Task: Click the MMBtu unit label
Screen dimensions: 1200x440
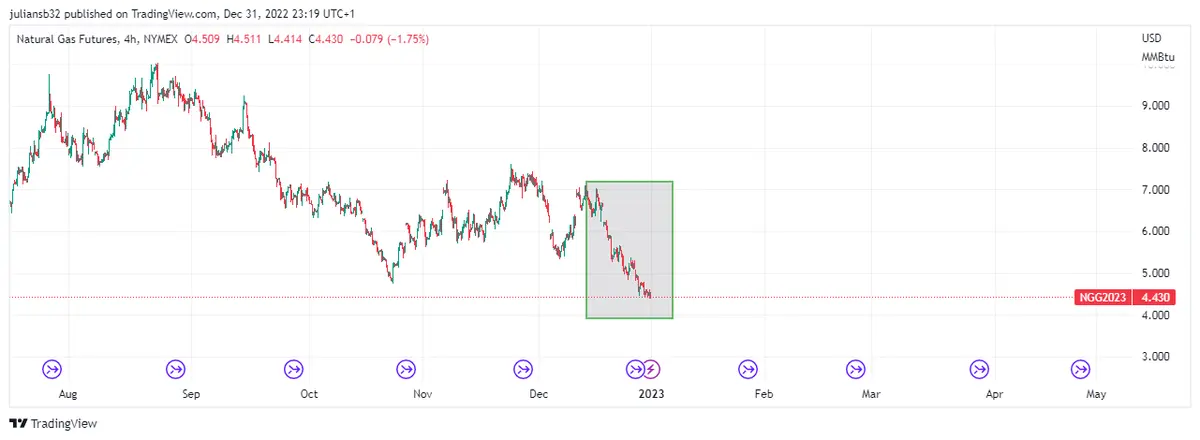Action: tap(1156, 57)
